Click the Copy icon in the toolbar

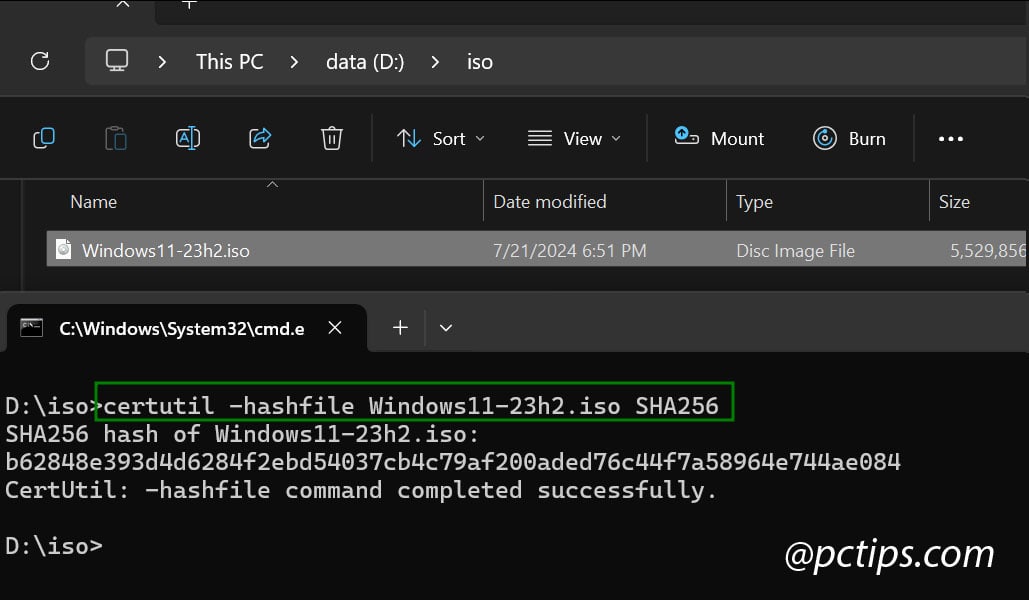tap(44, 138)
